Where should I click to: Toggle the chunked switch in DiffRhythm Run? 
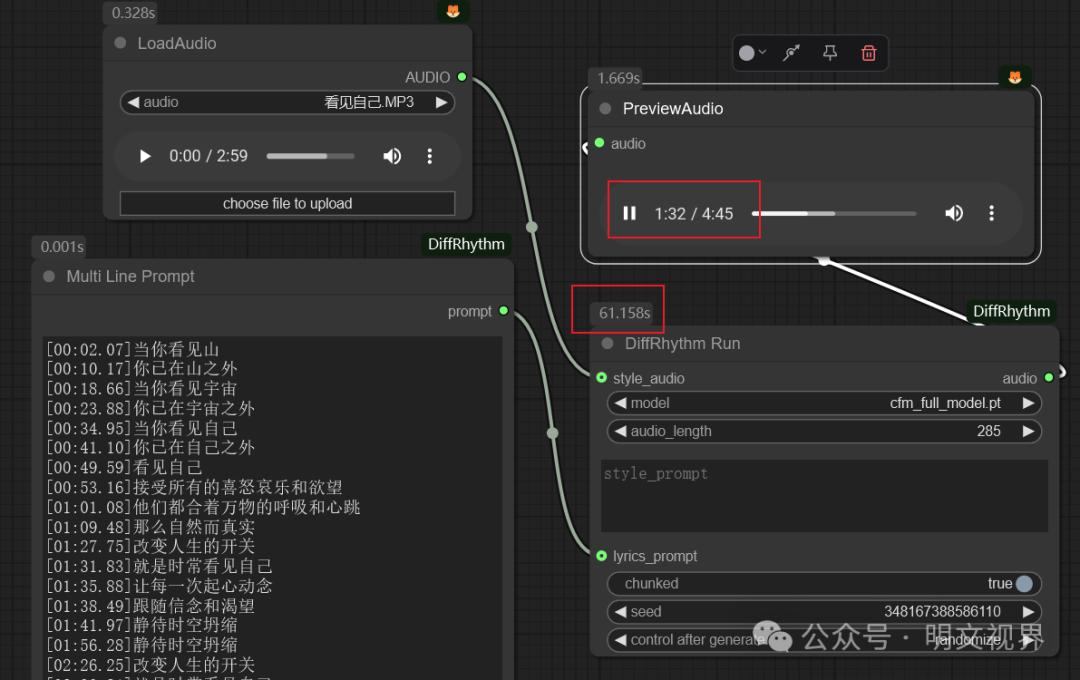pos(1024,584)
